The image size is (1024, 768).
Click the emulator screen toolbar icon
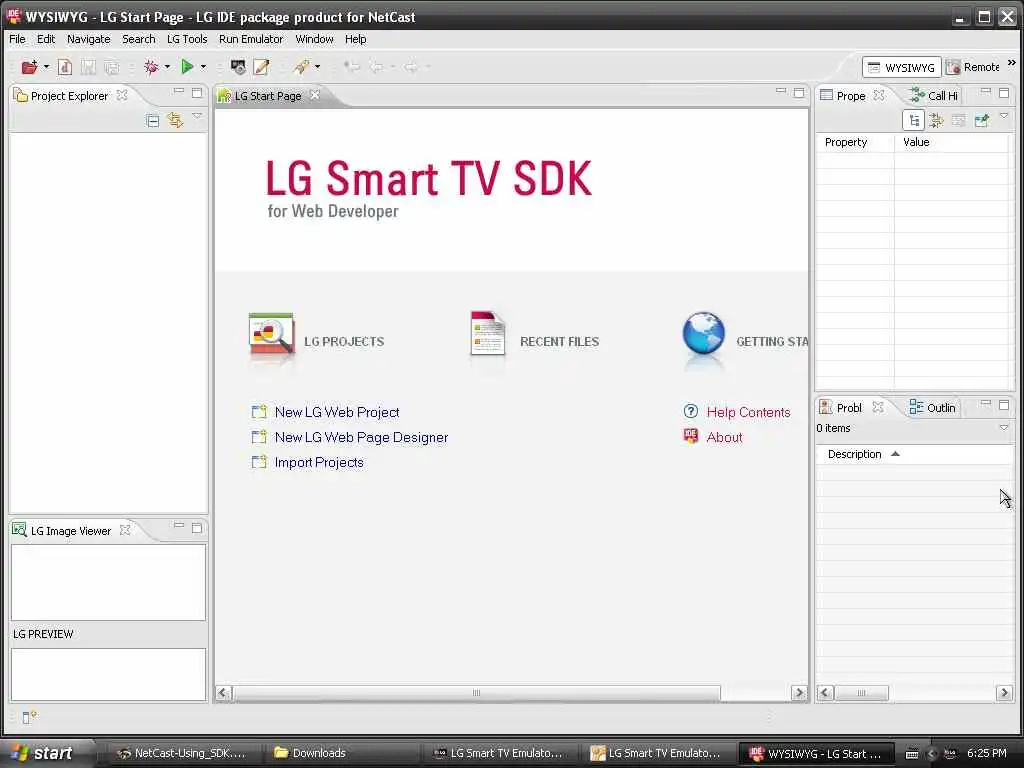tap(238, 67)
